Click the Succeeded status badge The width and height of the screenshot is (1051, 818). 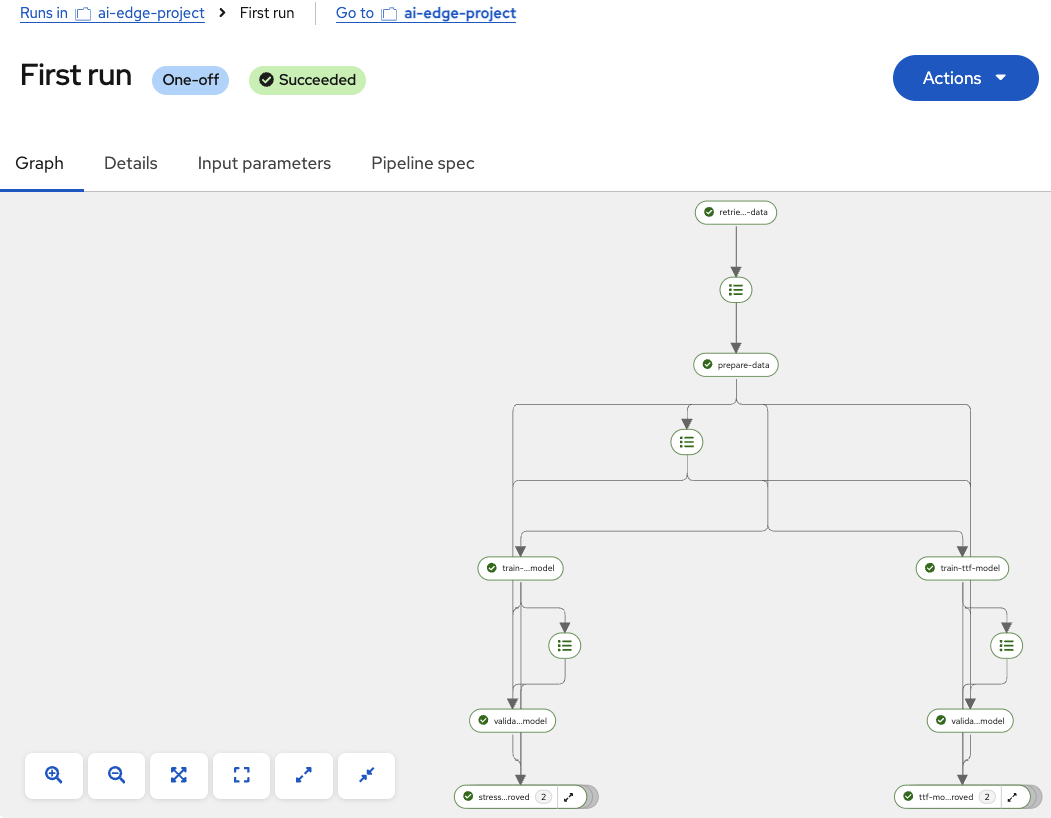click(307, 80)
